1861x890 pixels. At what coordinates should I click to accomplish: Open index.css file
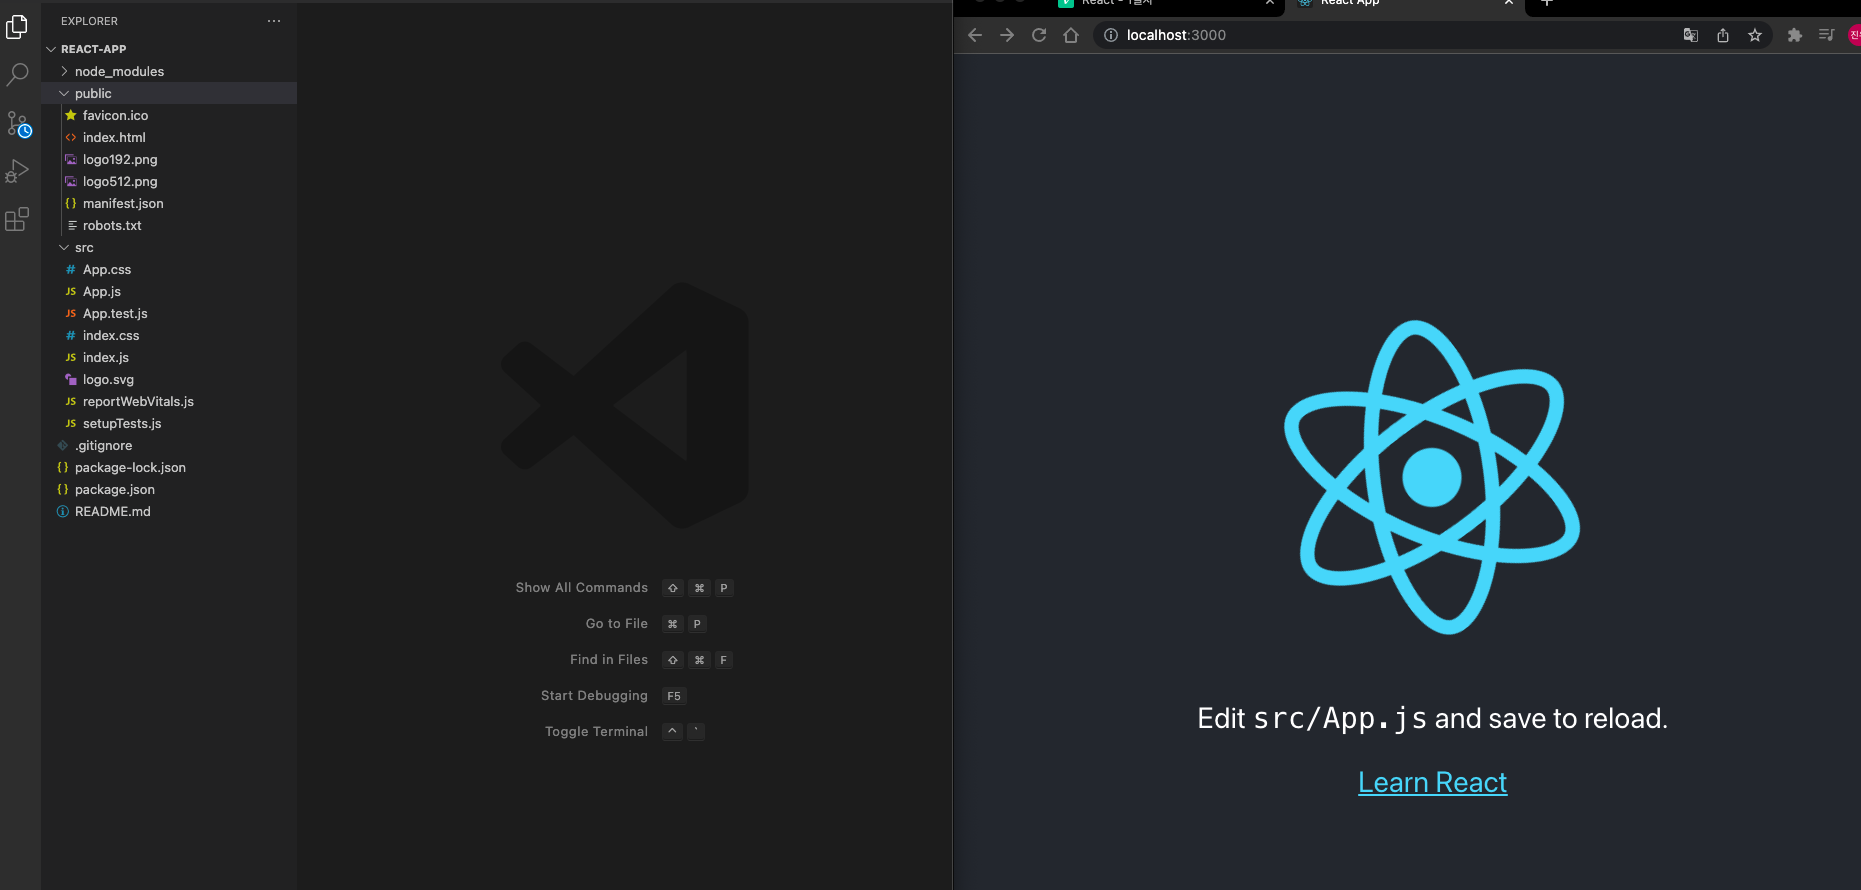click(x=169, y=335)
